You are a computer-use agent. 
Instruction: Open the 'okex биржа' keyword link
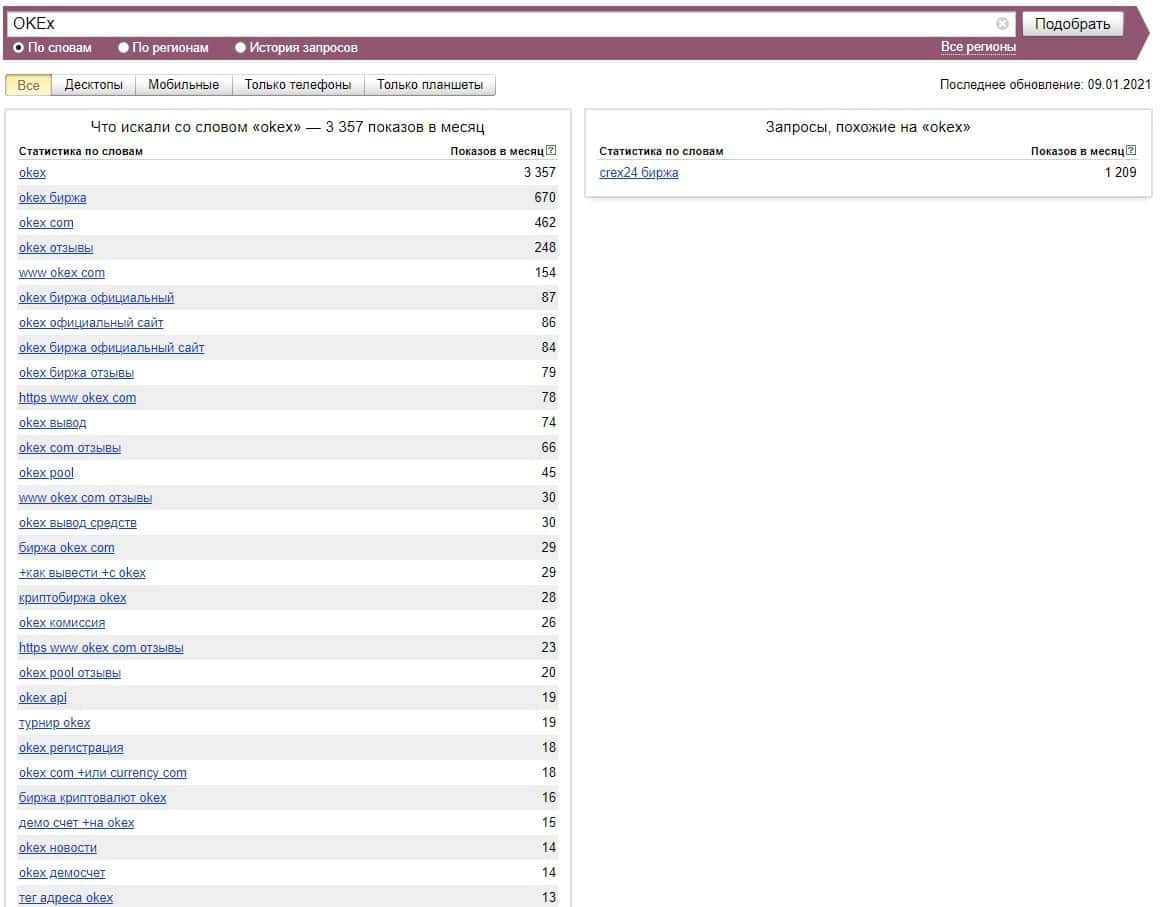[52, 198]
